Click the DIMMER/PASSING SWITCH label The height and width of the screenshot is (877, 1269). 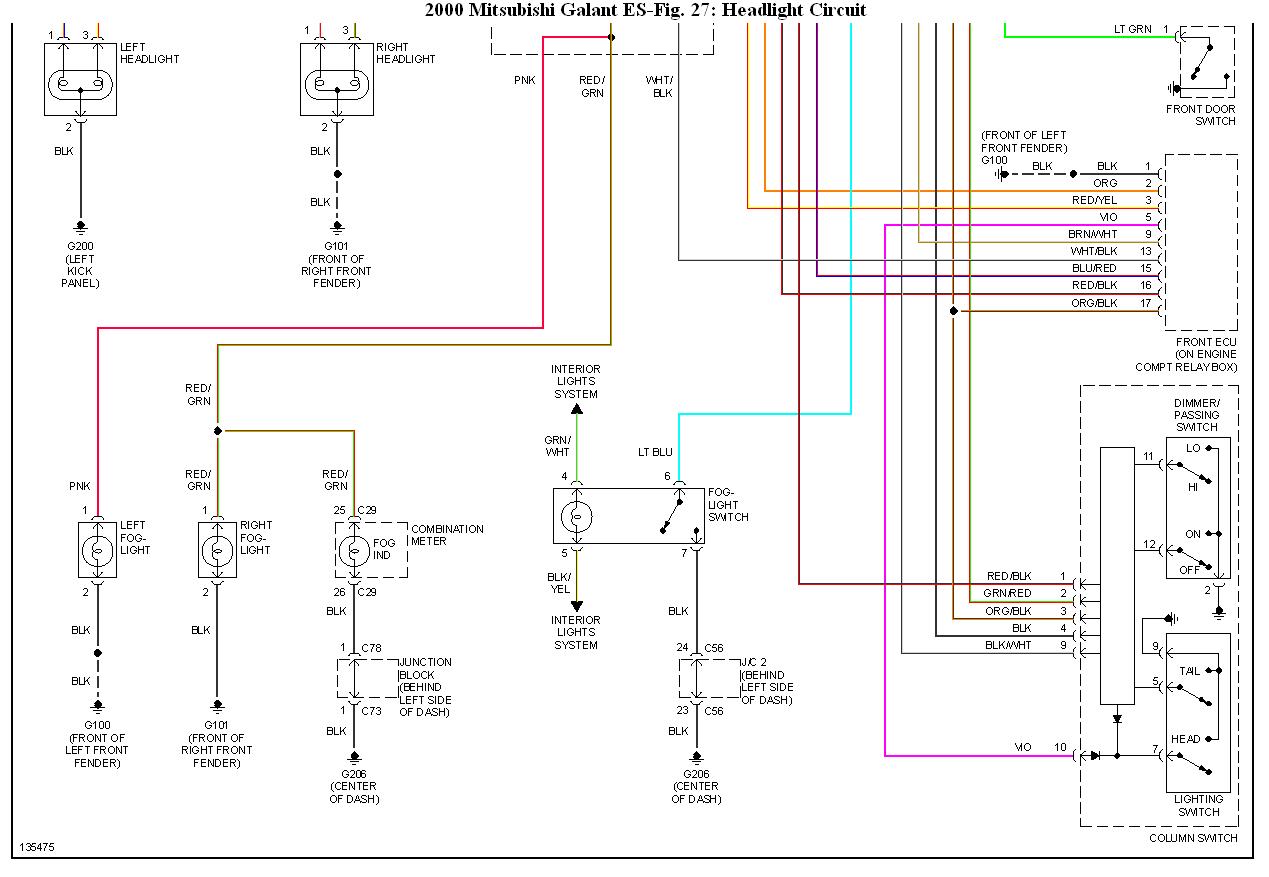click(1196, 415)
